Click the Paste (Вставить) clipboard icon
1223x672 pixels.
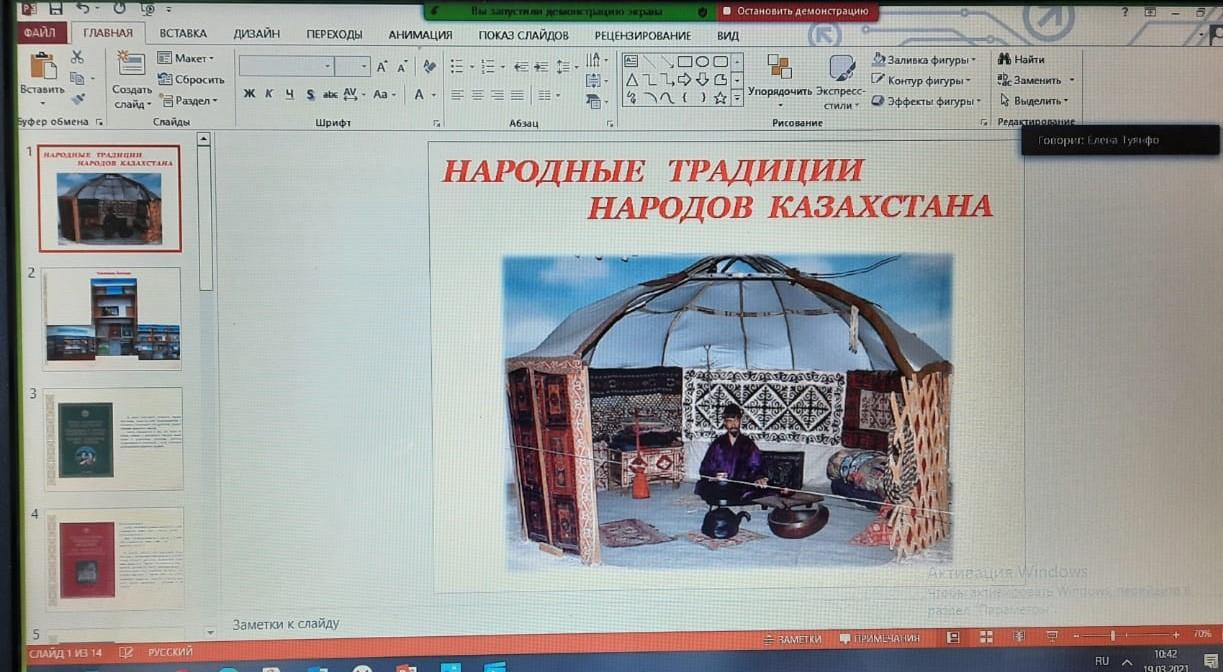(42, 68)
